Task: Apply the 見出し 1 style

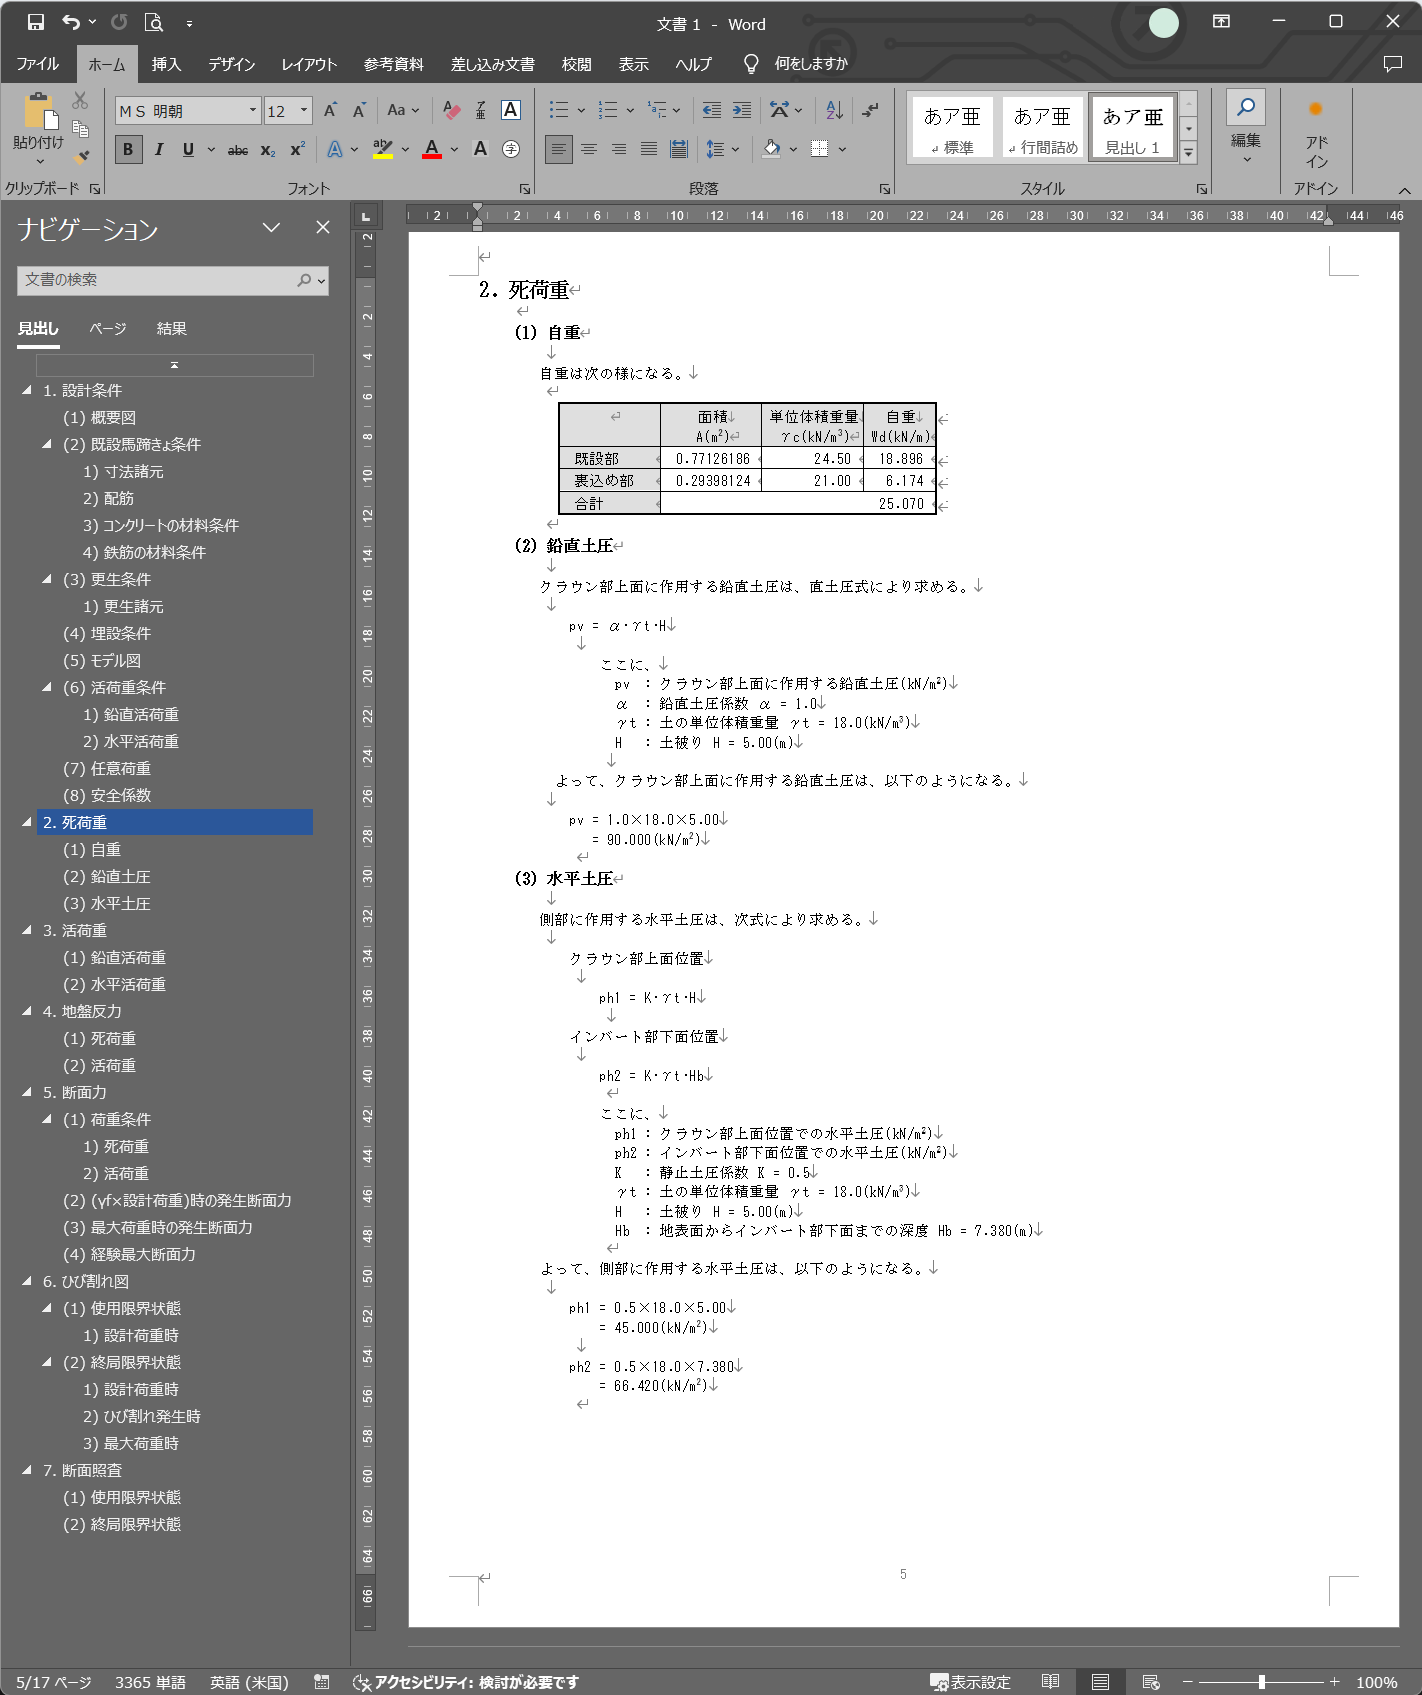Action: 1133,127
